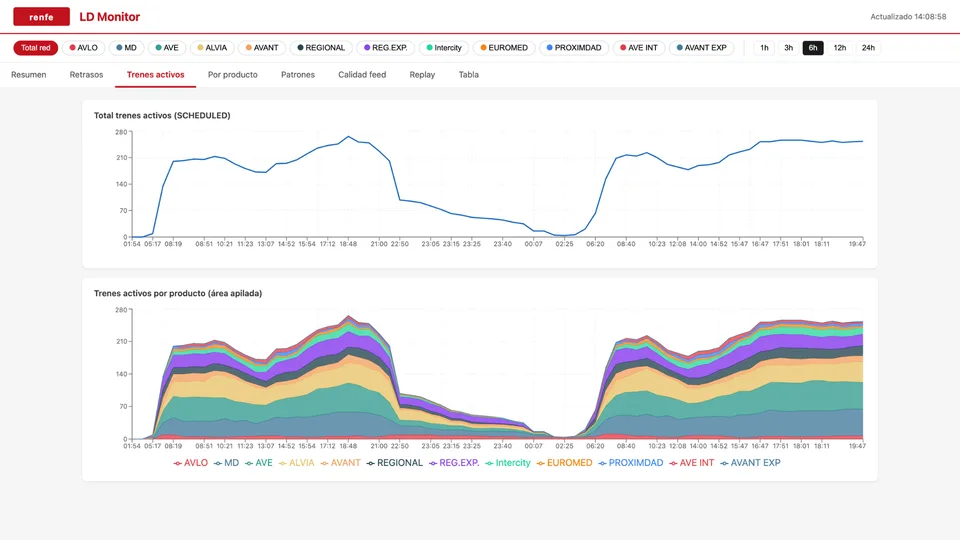Set time range to 1h
960x540 pixels.
(x=764, y=48)
